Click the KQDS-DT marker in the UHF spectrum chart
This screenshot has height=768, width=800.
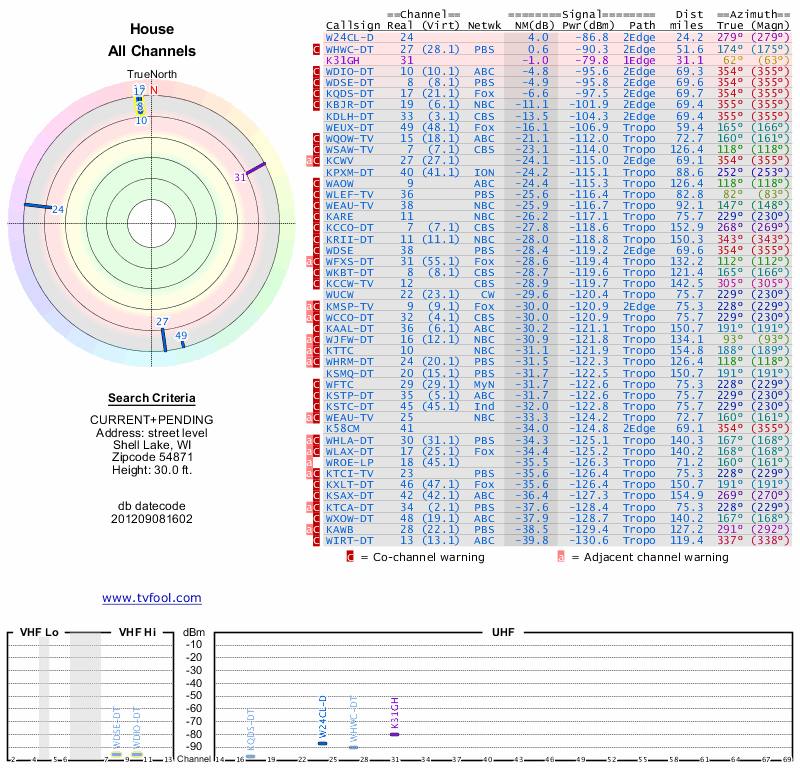[x=251, y=756]
